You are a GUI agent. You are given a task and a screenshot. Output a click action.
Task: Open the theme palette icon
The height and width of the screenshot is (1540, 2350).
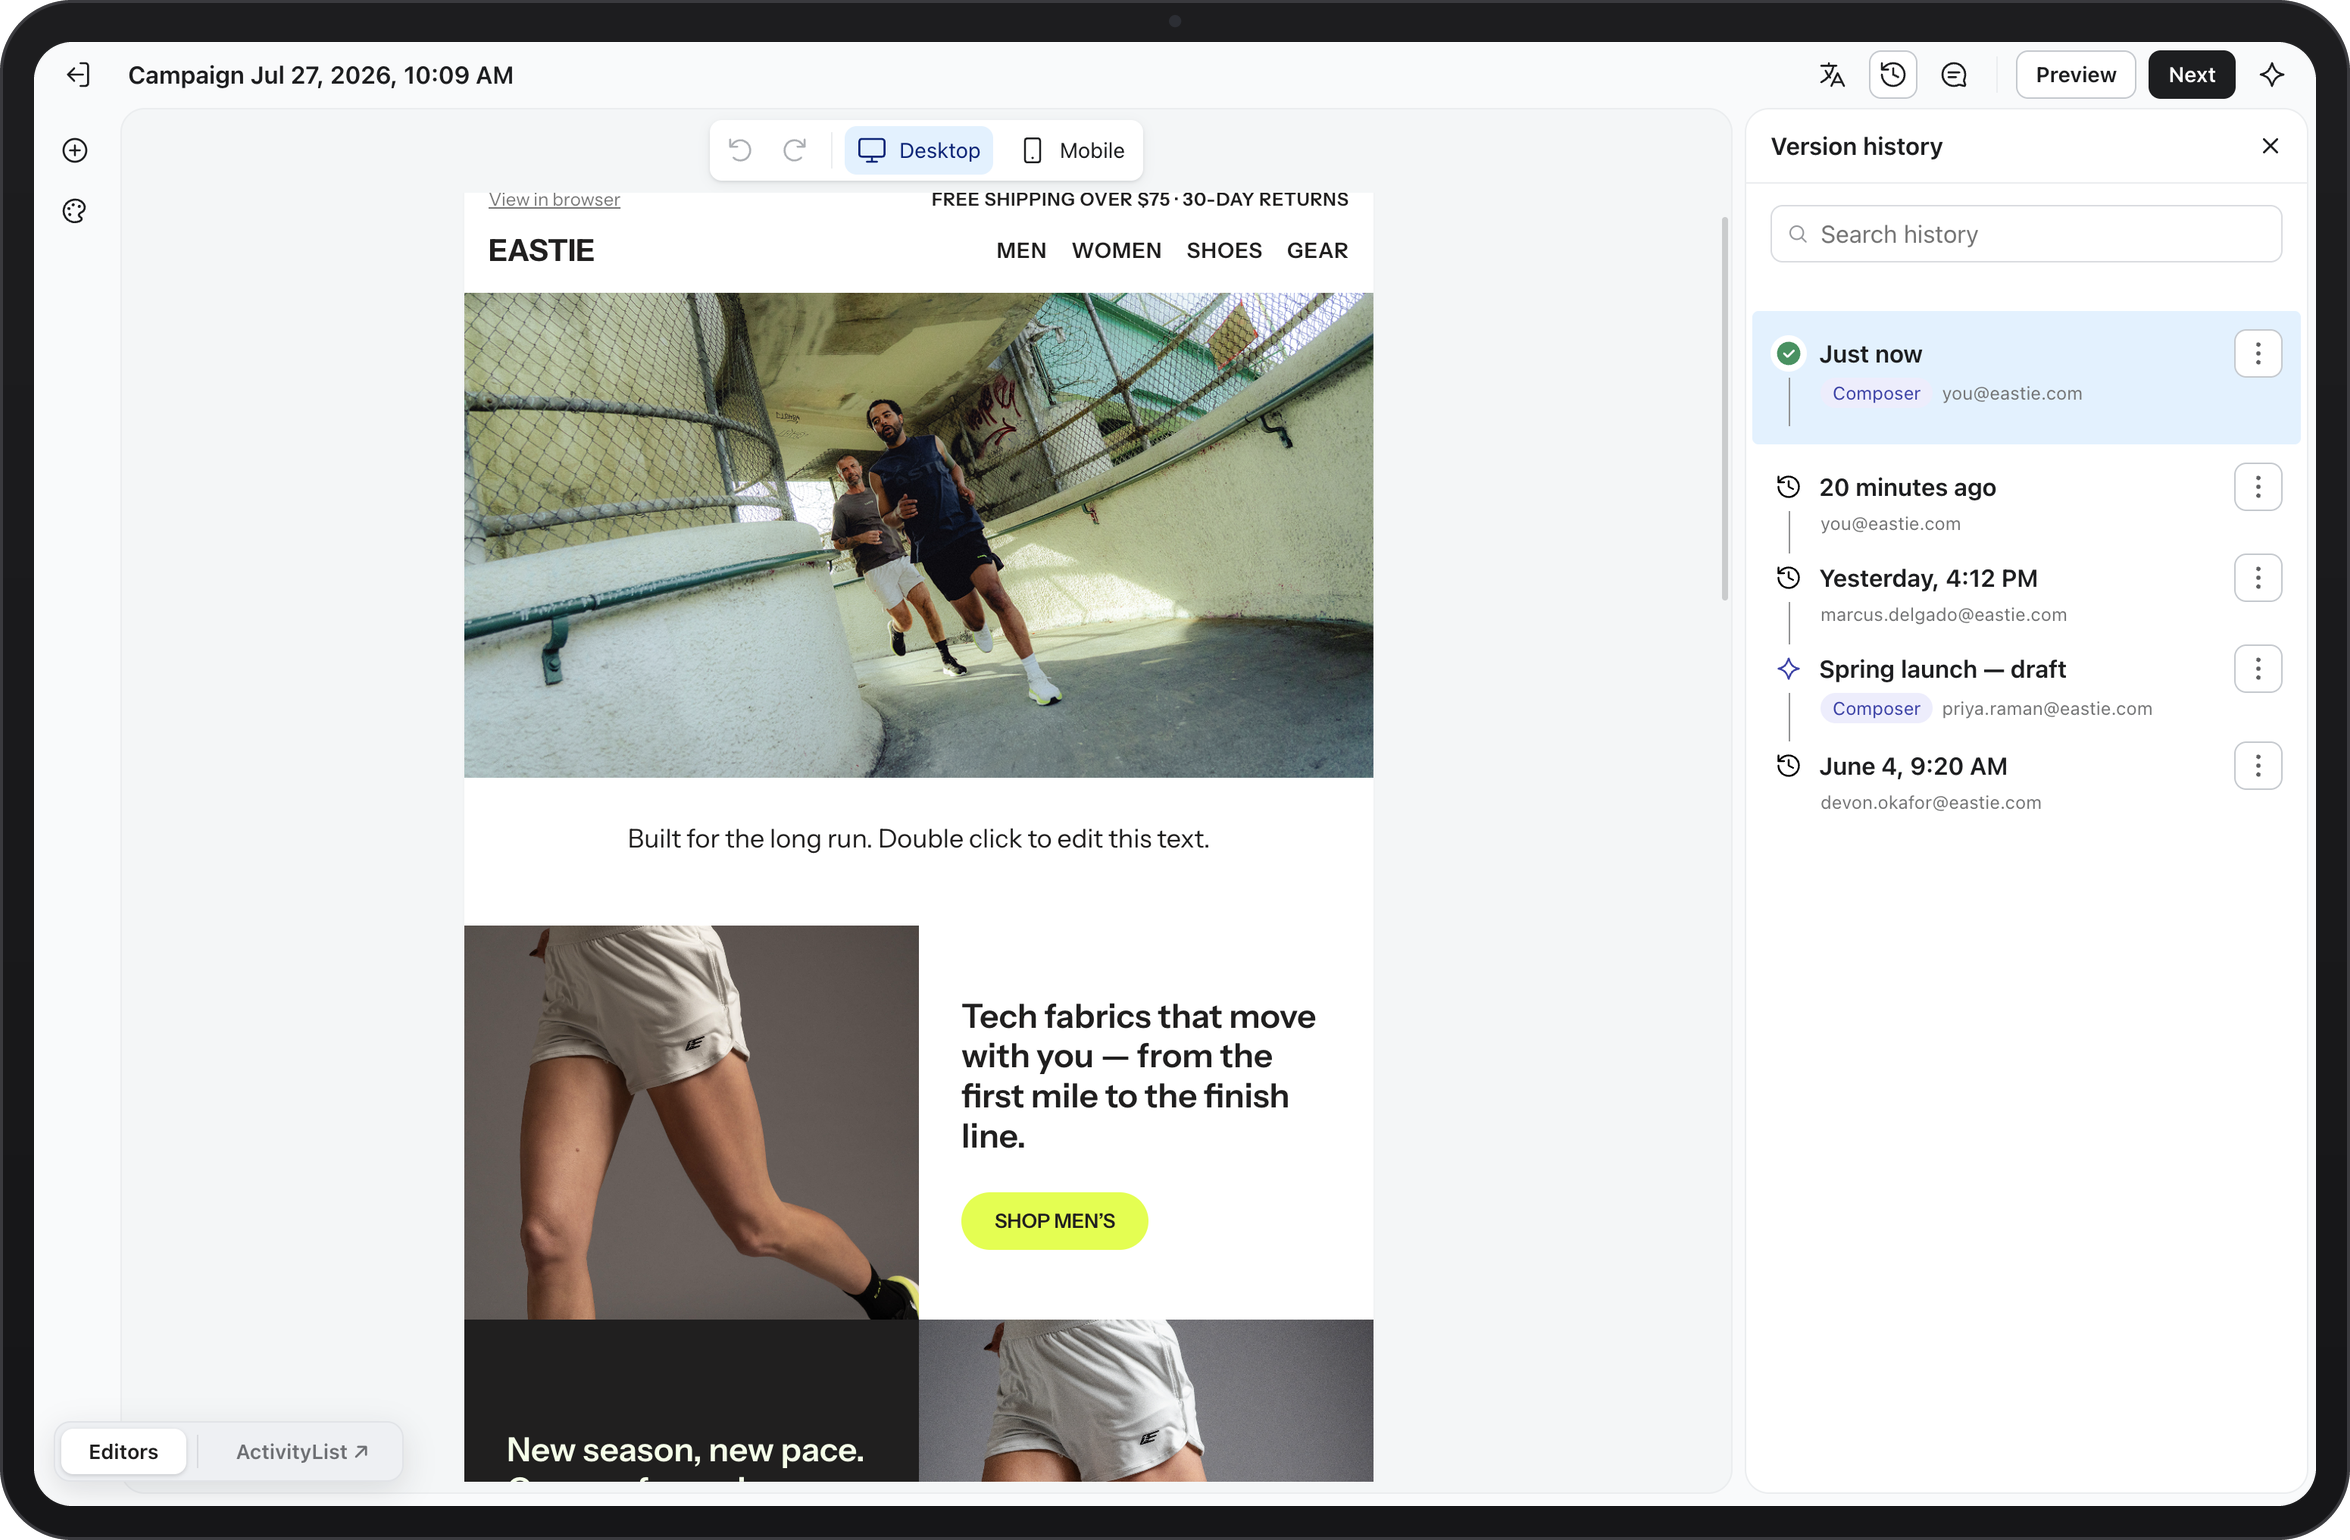coord(75,211)
